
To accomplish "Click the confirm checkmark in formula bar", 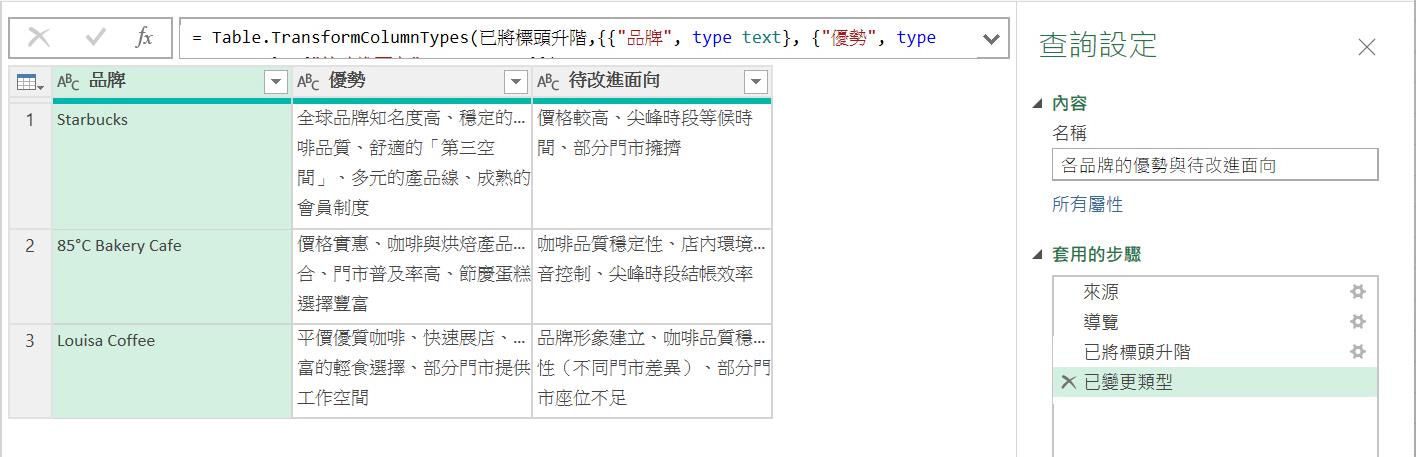I will (96, 38).
